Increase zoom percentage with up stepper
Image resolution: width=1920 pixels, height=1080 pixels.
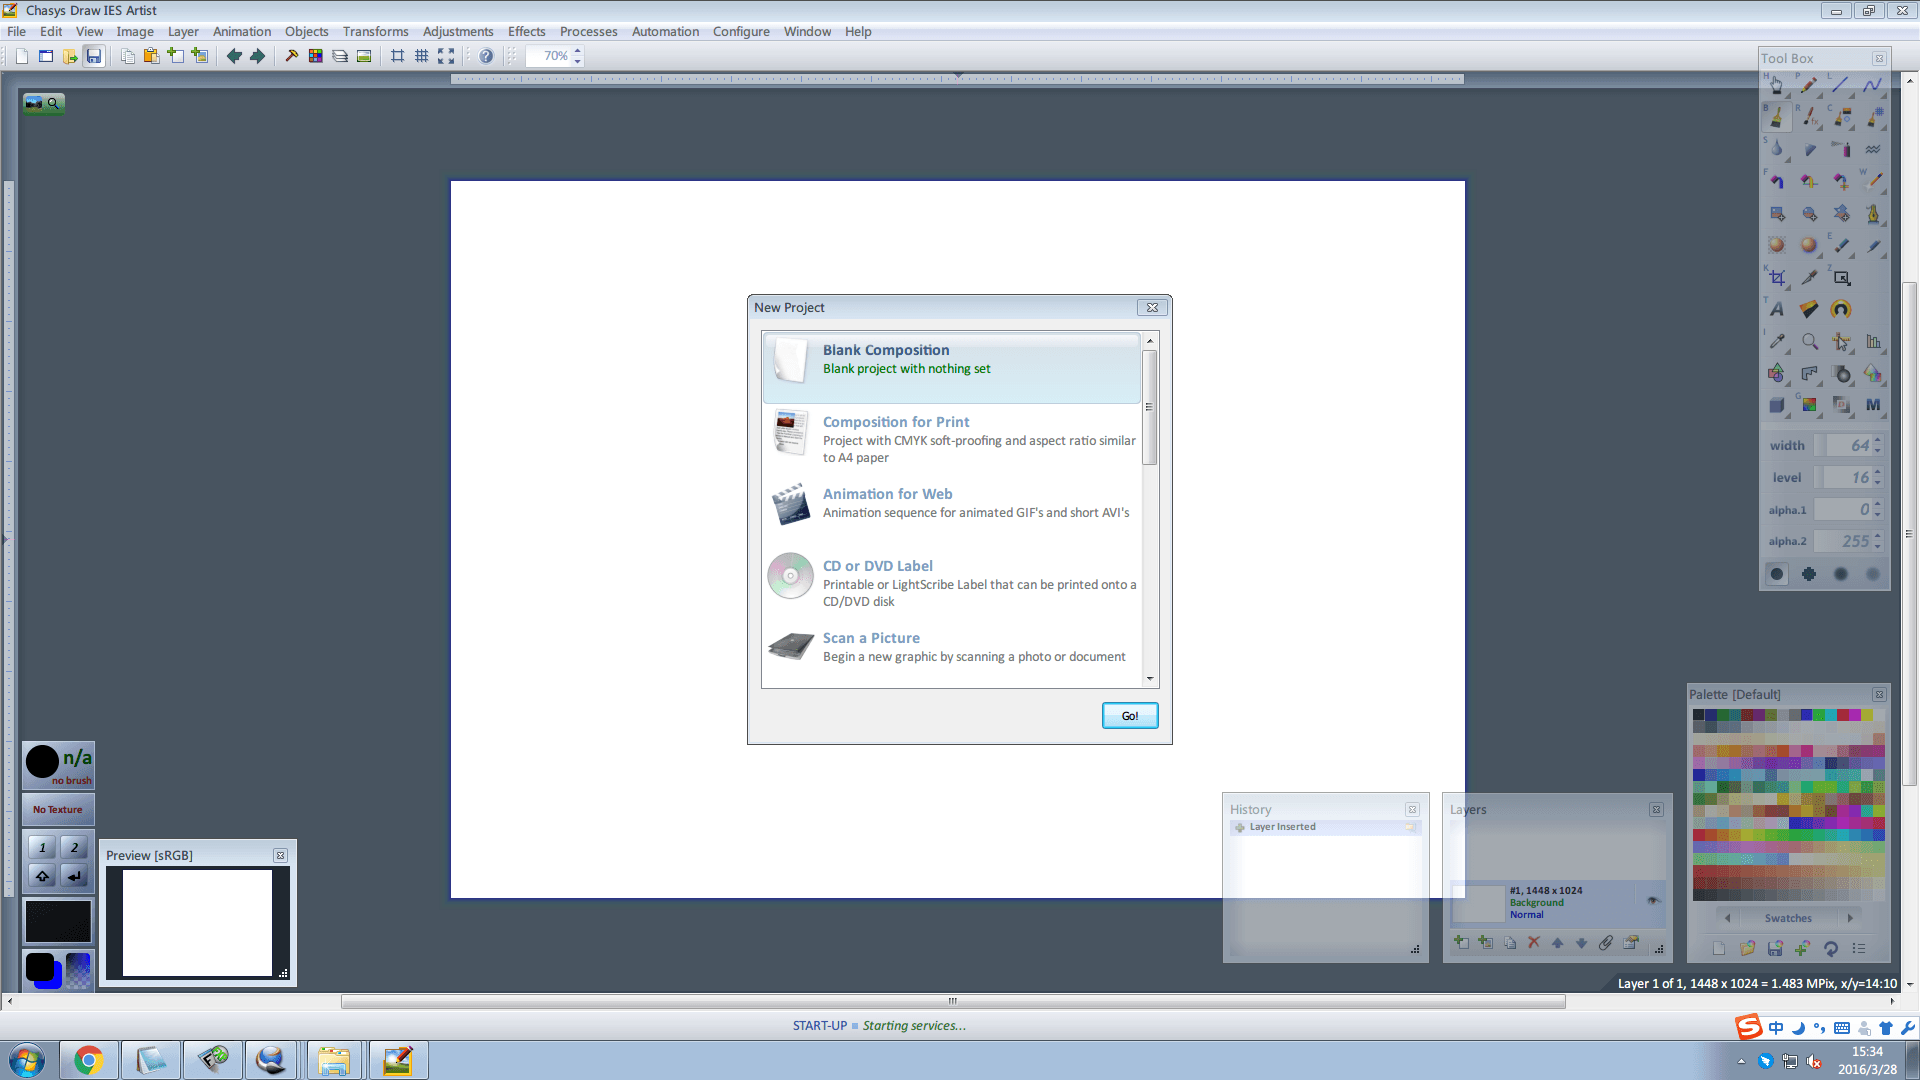[577, 51]
